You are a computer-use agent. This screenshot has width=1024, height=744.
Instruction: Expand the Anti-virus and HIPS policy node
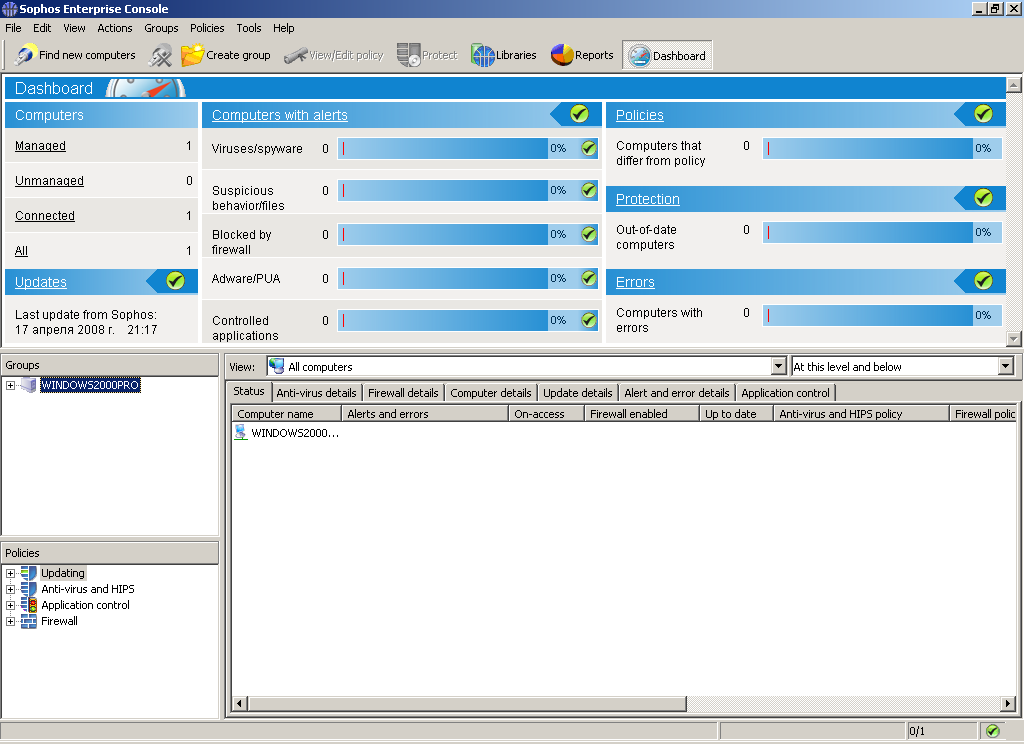pos(10,589)
